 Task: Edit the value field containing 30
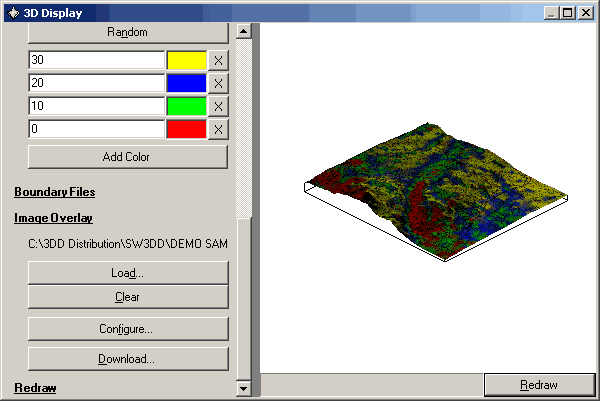[96, 60]
